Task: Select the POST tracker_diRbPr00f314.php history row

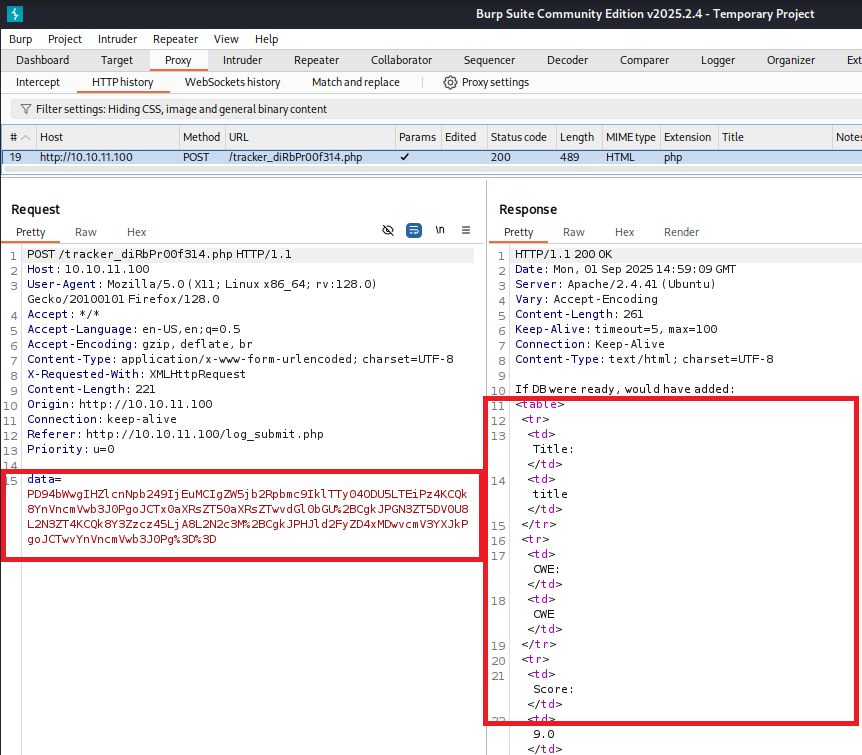Action: (295, 157)
